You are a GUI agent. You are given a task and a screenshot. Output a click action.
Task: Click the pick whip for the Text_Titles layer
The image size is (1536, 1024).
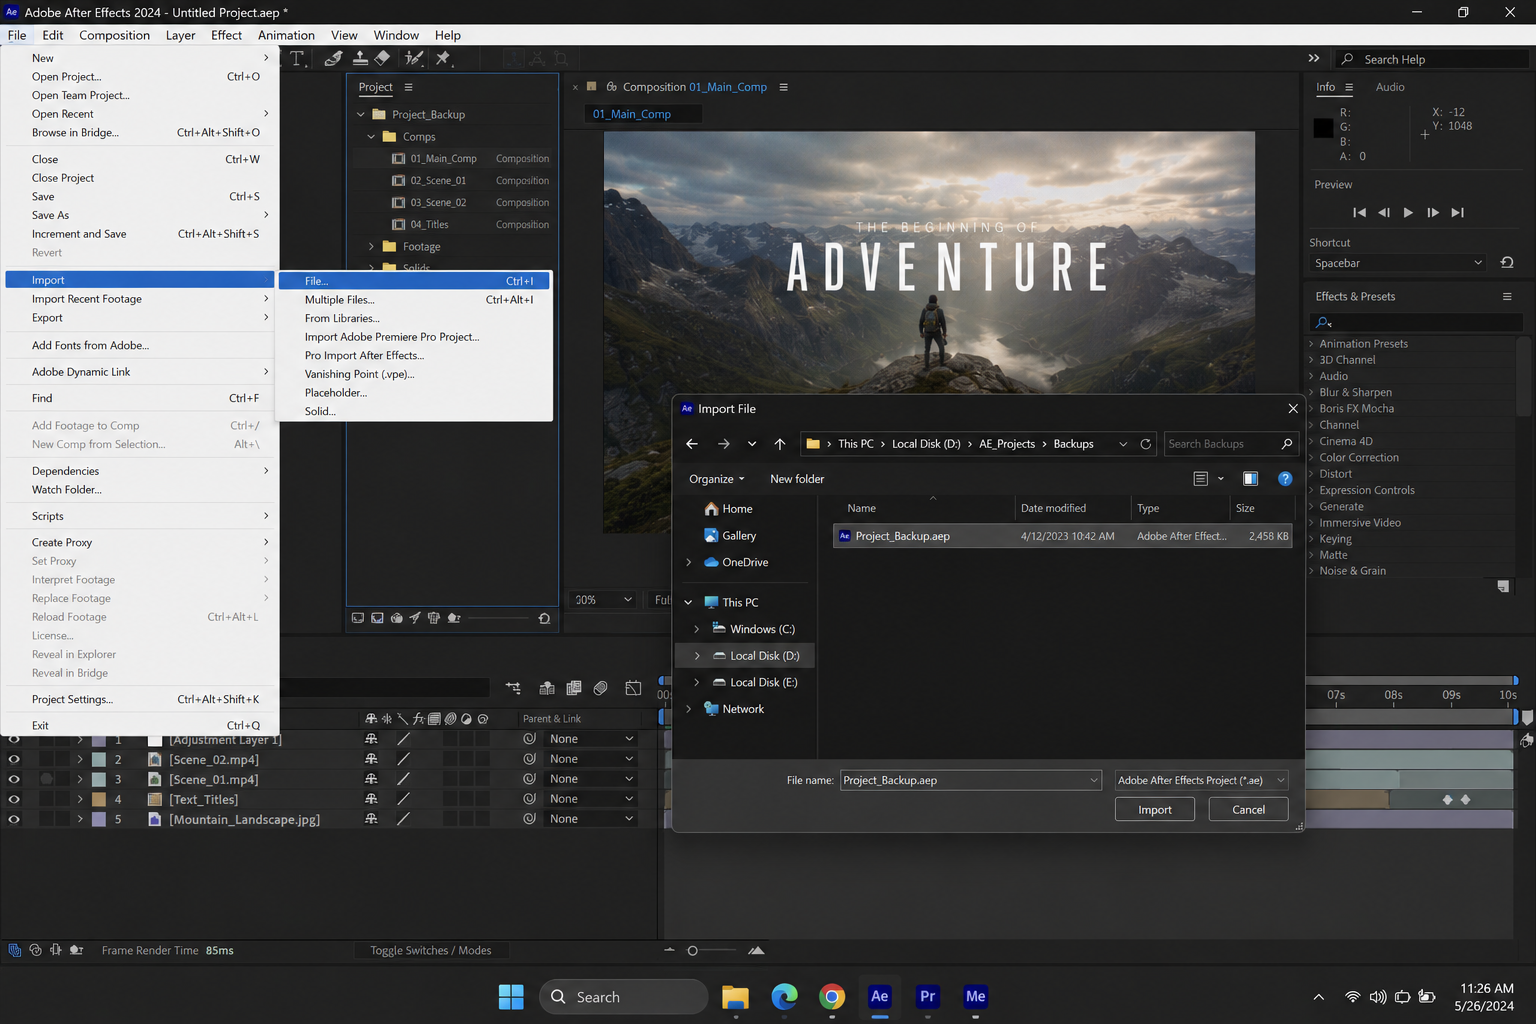point(530,799)
